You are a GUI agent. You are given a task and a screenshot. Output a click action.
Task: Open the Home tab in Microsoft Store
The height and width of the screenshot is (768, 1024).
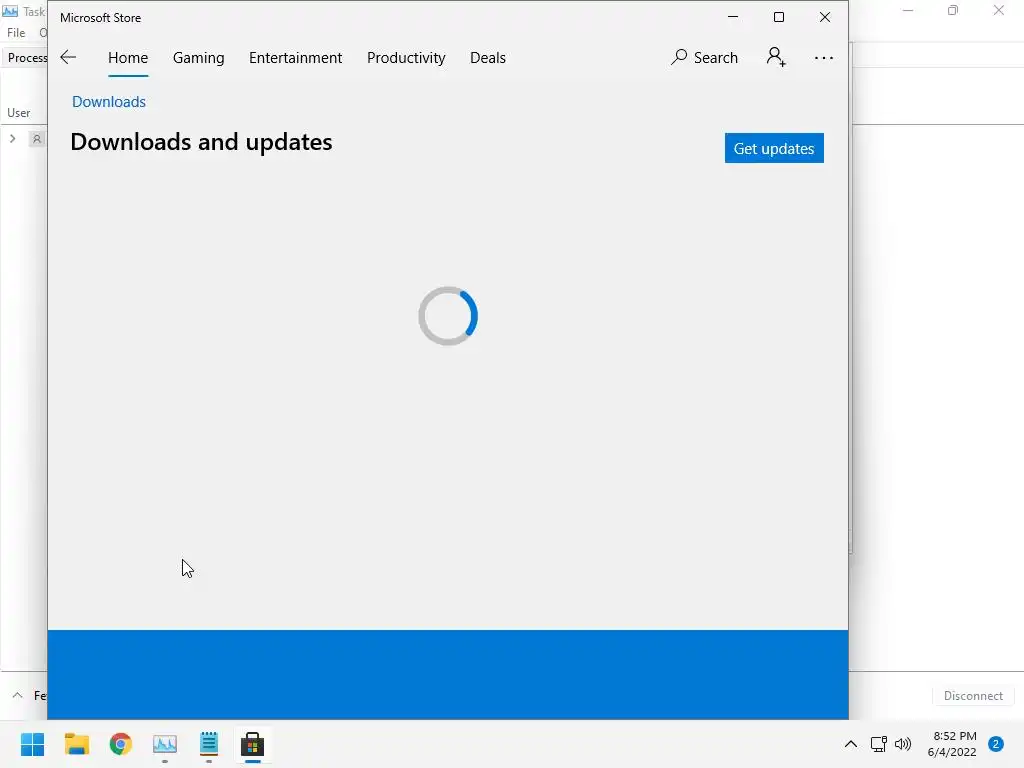(x=128, y=57)
